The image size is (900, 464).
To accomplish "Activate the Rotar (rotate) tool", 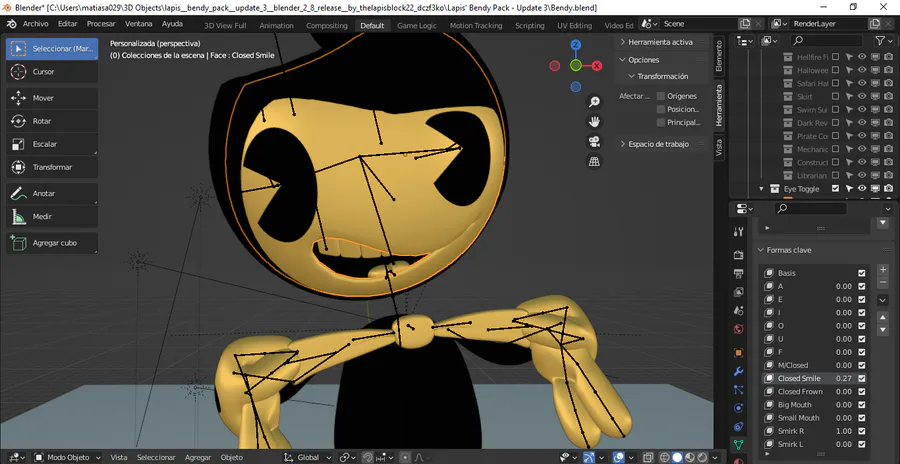I will coord(52,121).
